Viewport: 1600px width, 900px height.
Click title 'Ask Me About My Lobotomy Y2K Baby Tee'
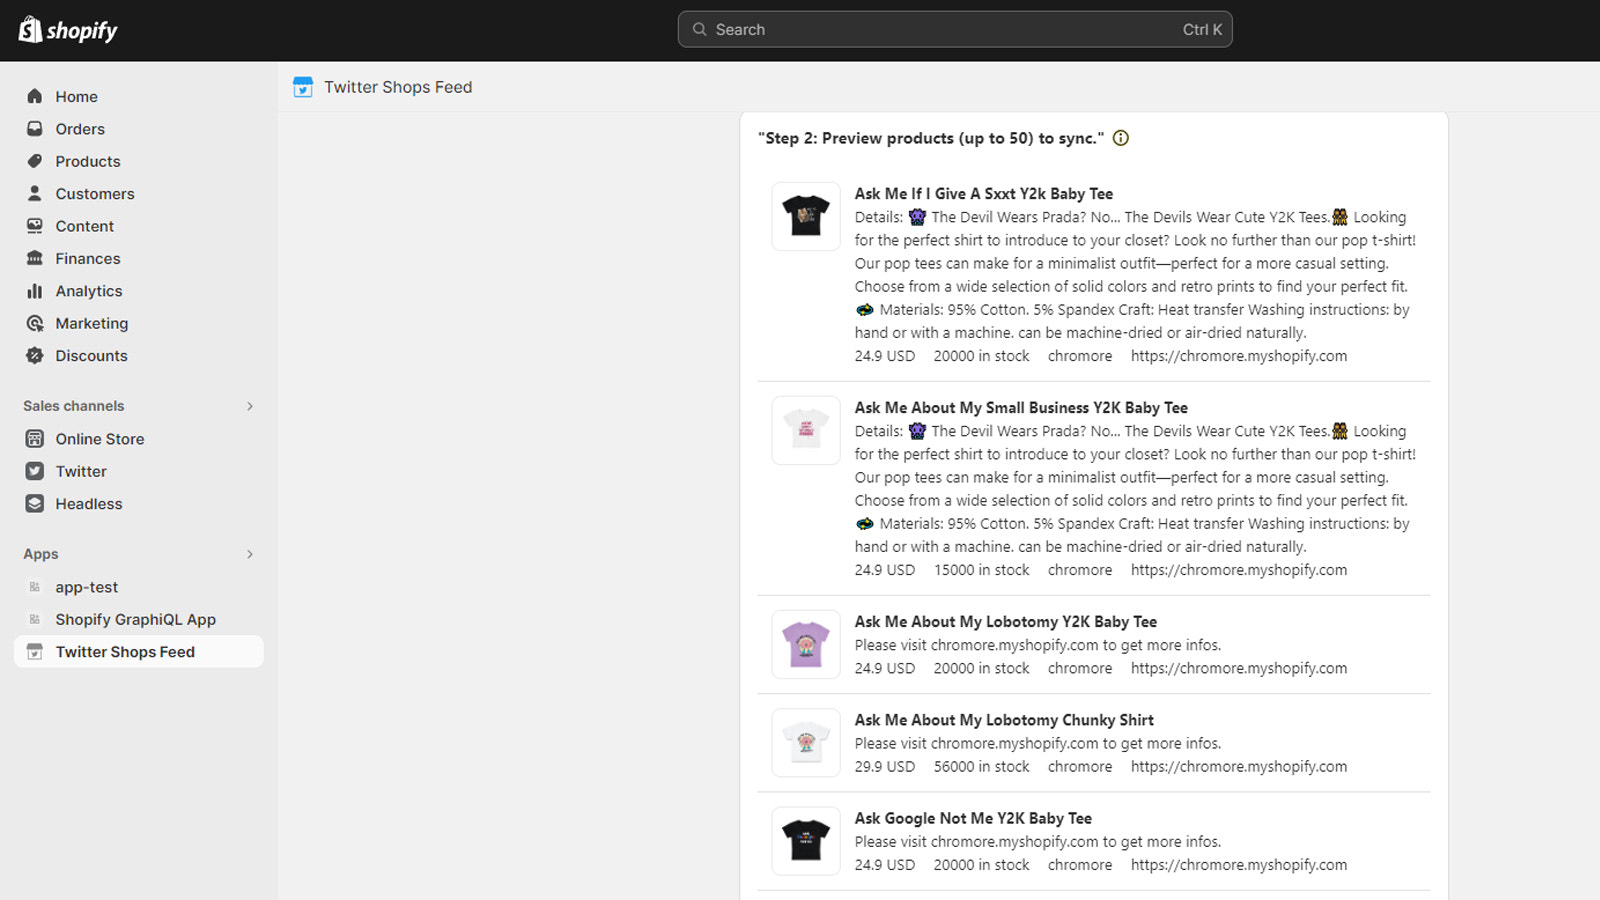click(x=1006, y=622)
